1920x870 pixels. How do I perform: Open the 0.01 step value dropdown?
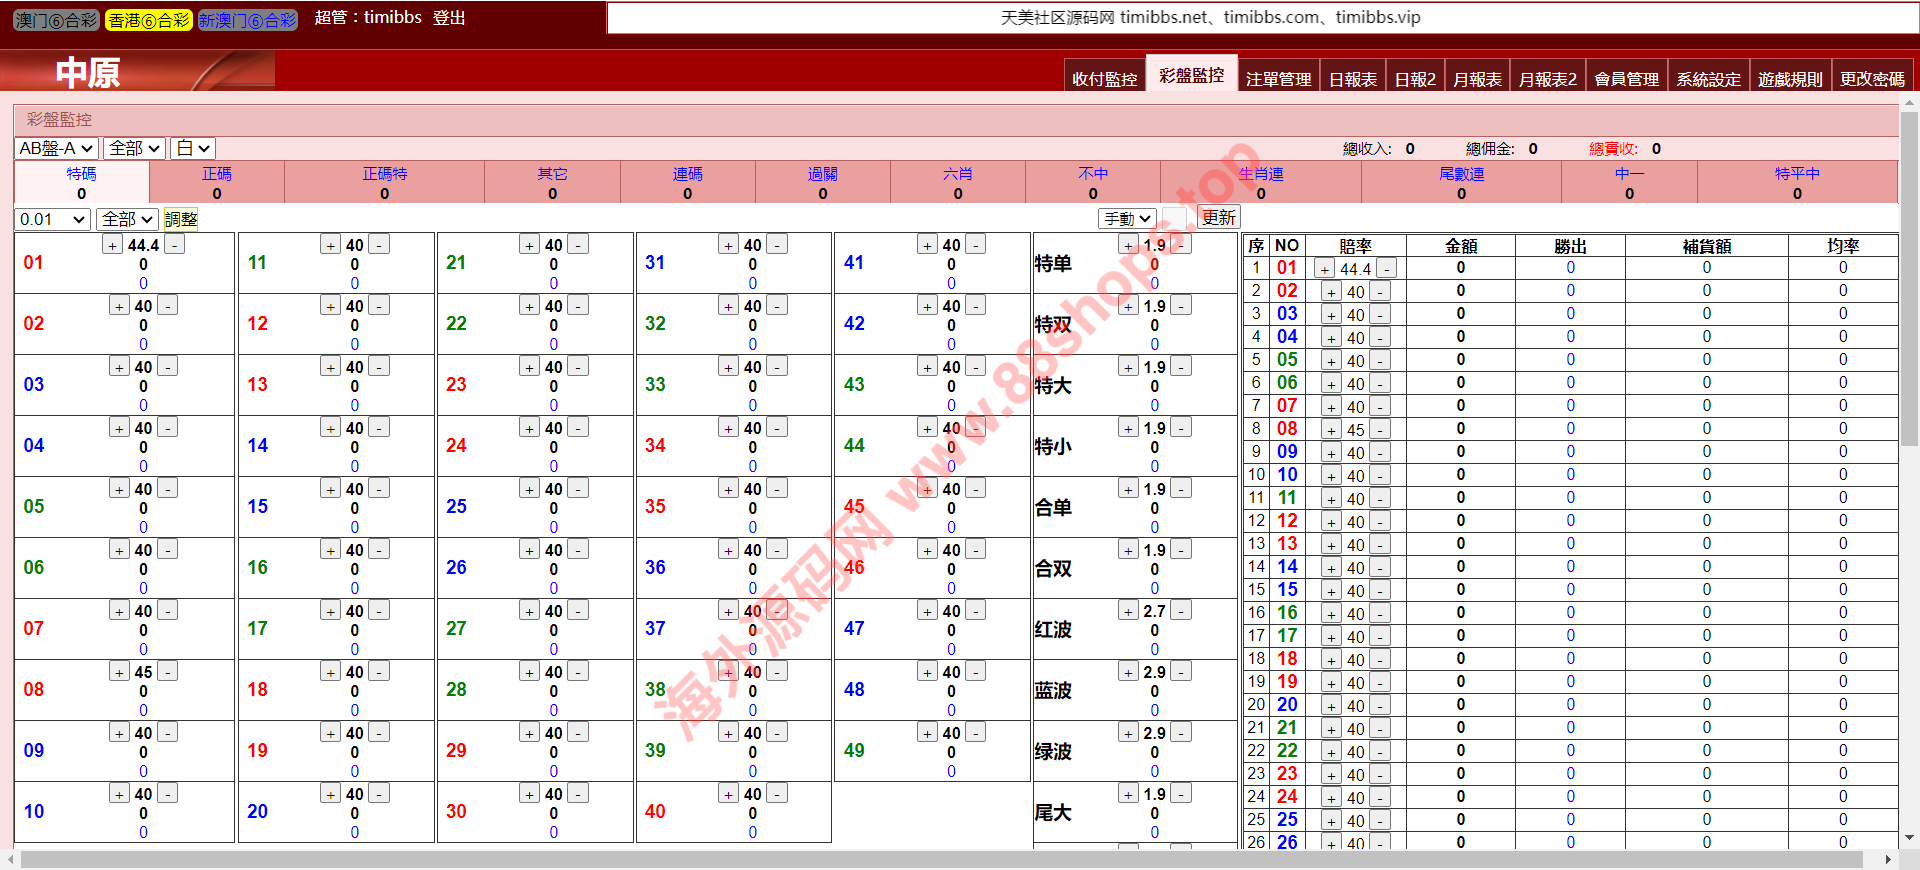point(52,219)
